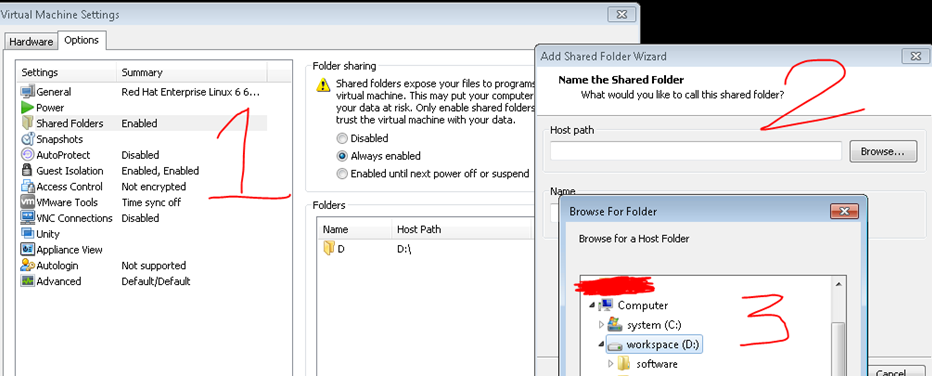Select the VNC Connections settings label
Screen dimensions: 932x376
click(74, 218)
